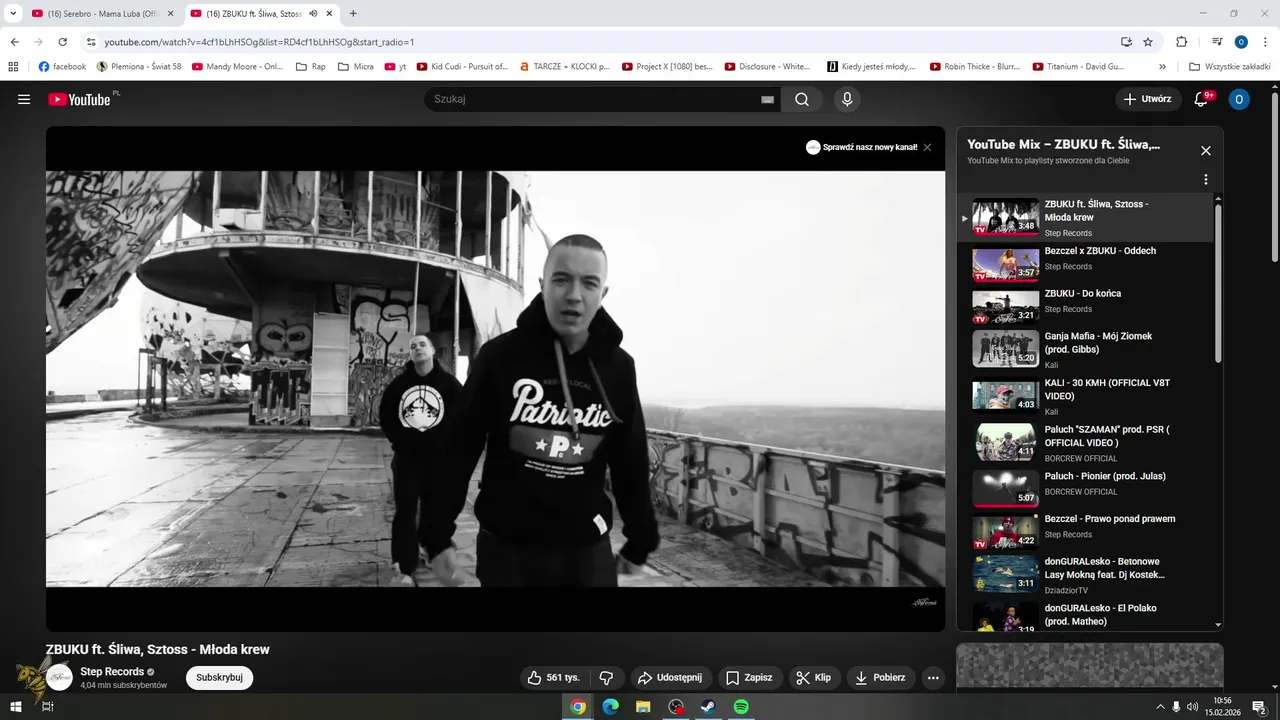Screen dimensions: 1280x720
Task: Create a clip with Klip button
Action: tap(814, 677)
